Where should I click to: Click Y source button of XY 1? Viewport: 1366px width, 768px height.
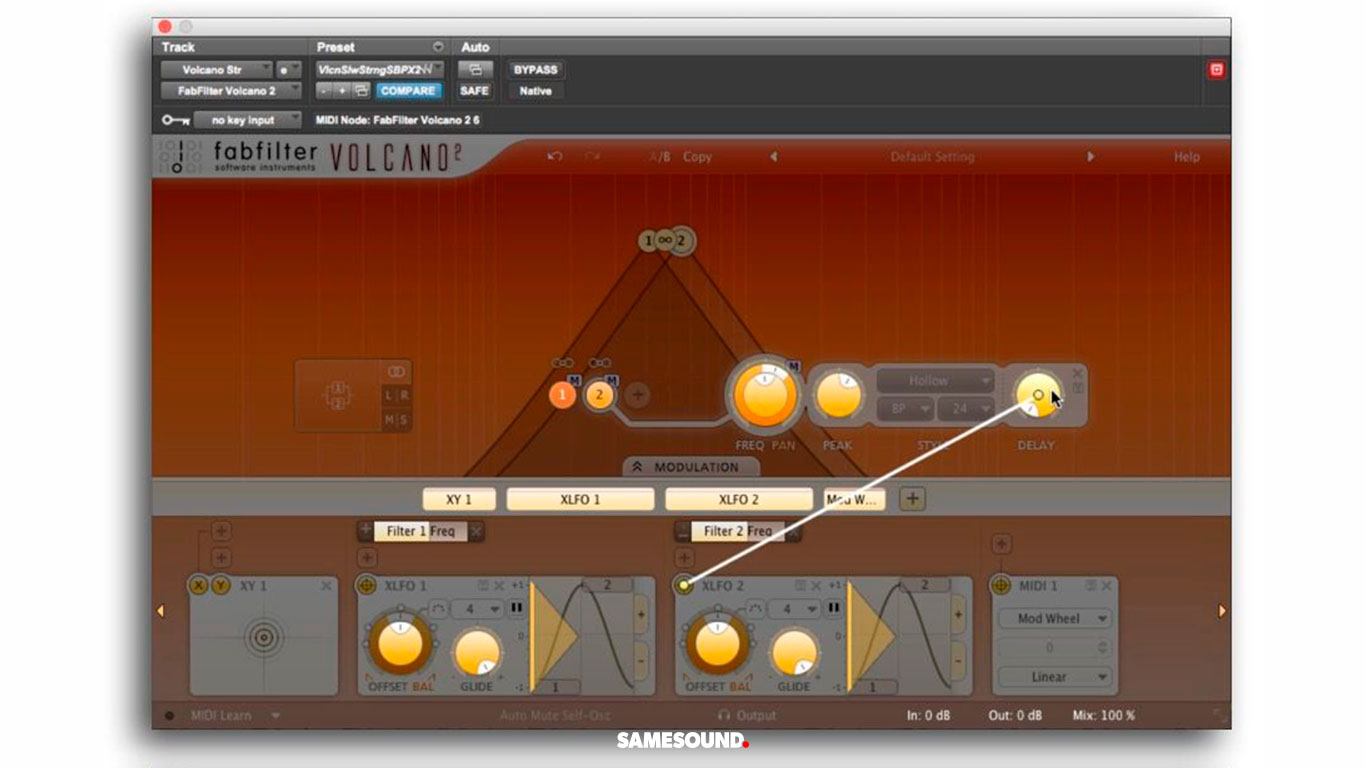click(x=219, y=586)
